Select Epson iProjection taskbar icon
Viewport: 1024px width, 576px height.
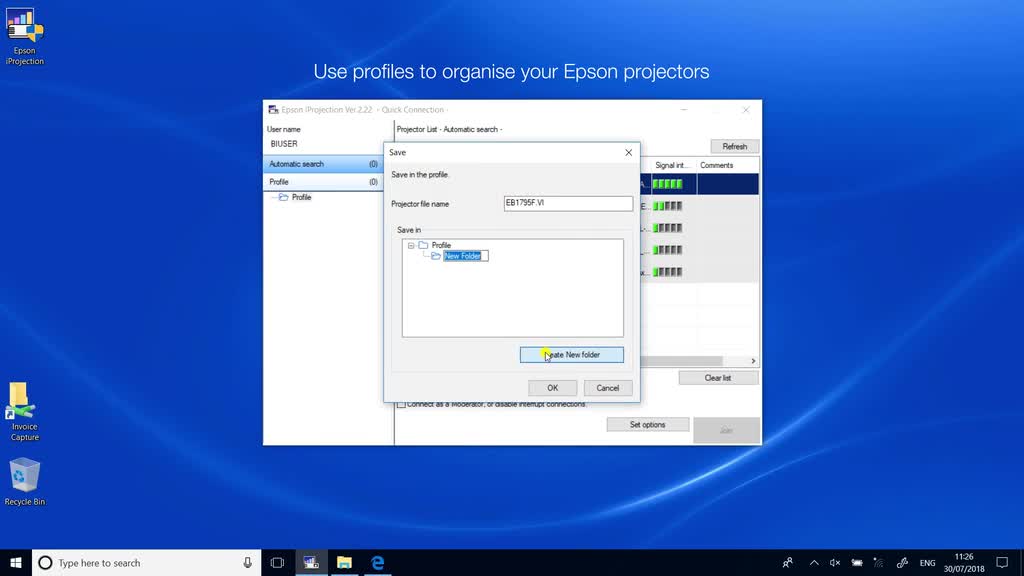coord(311,562)
